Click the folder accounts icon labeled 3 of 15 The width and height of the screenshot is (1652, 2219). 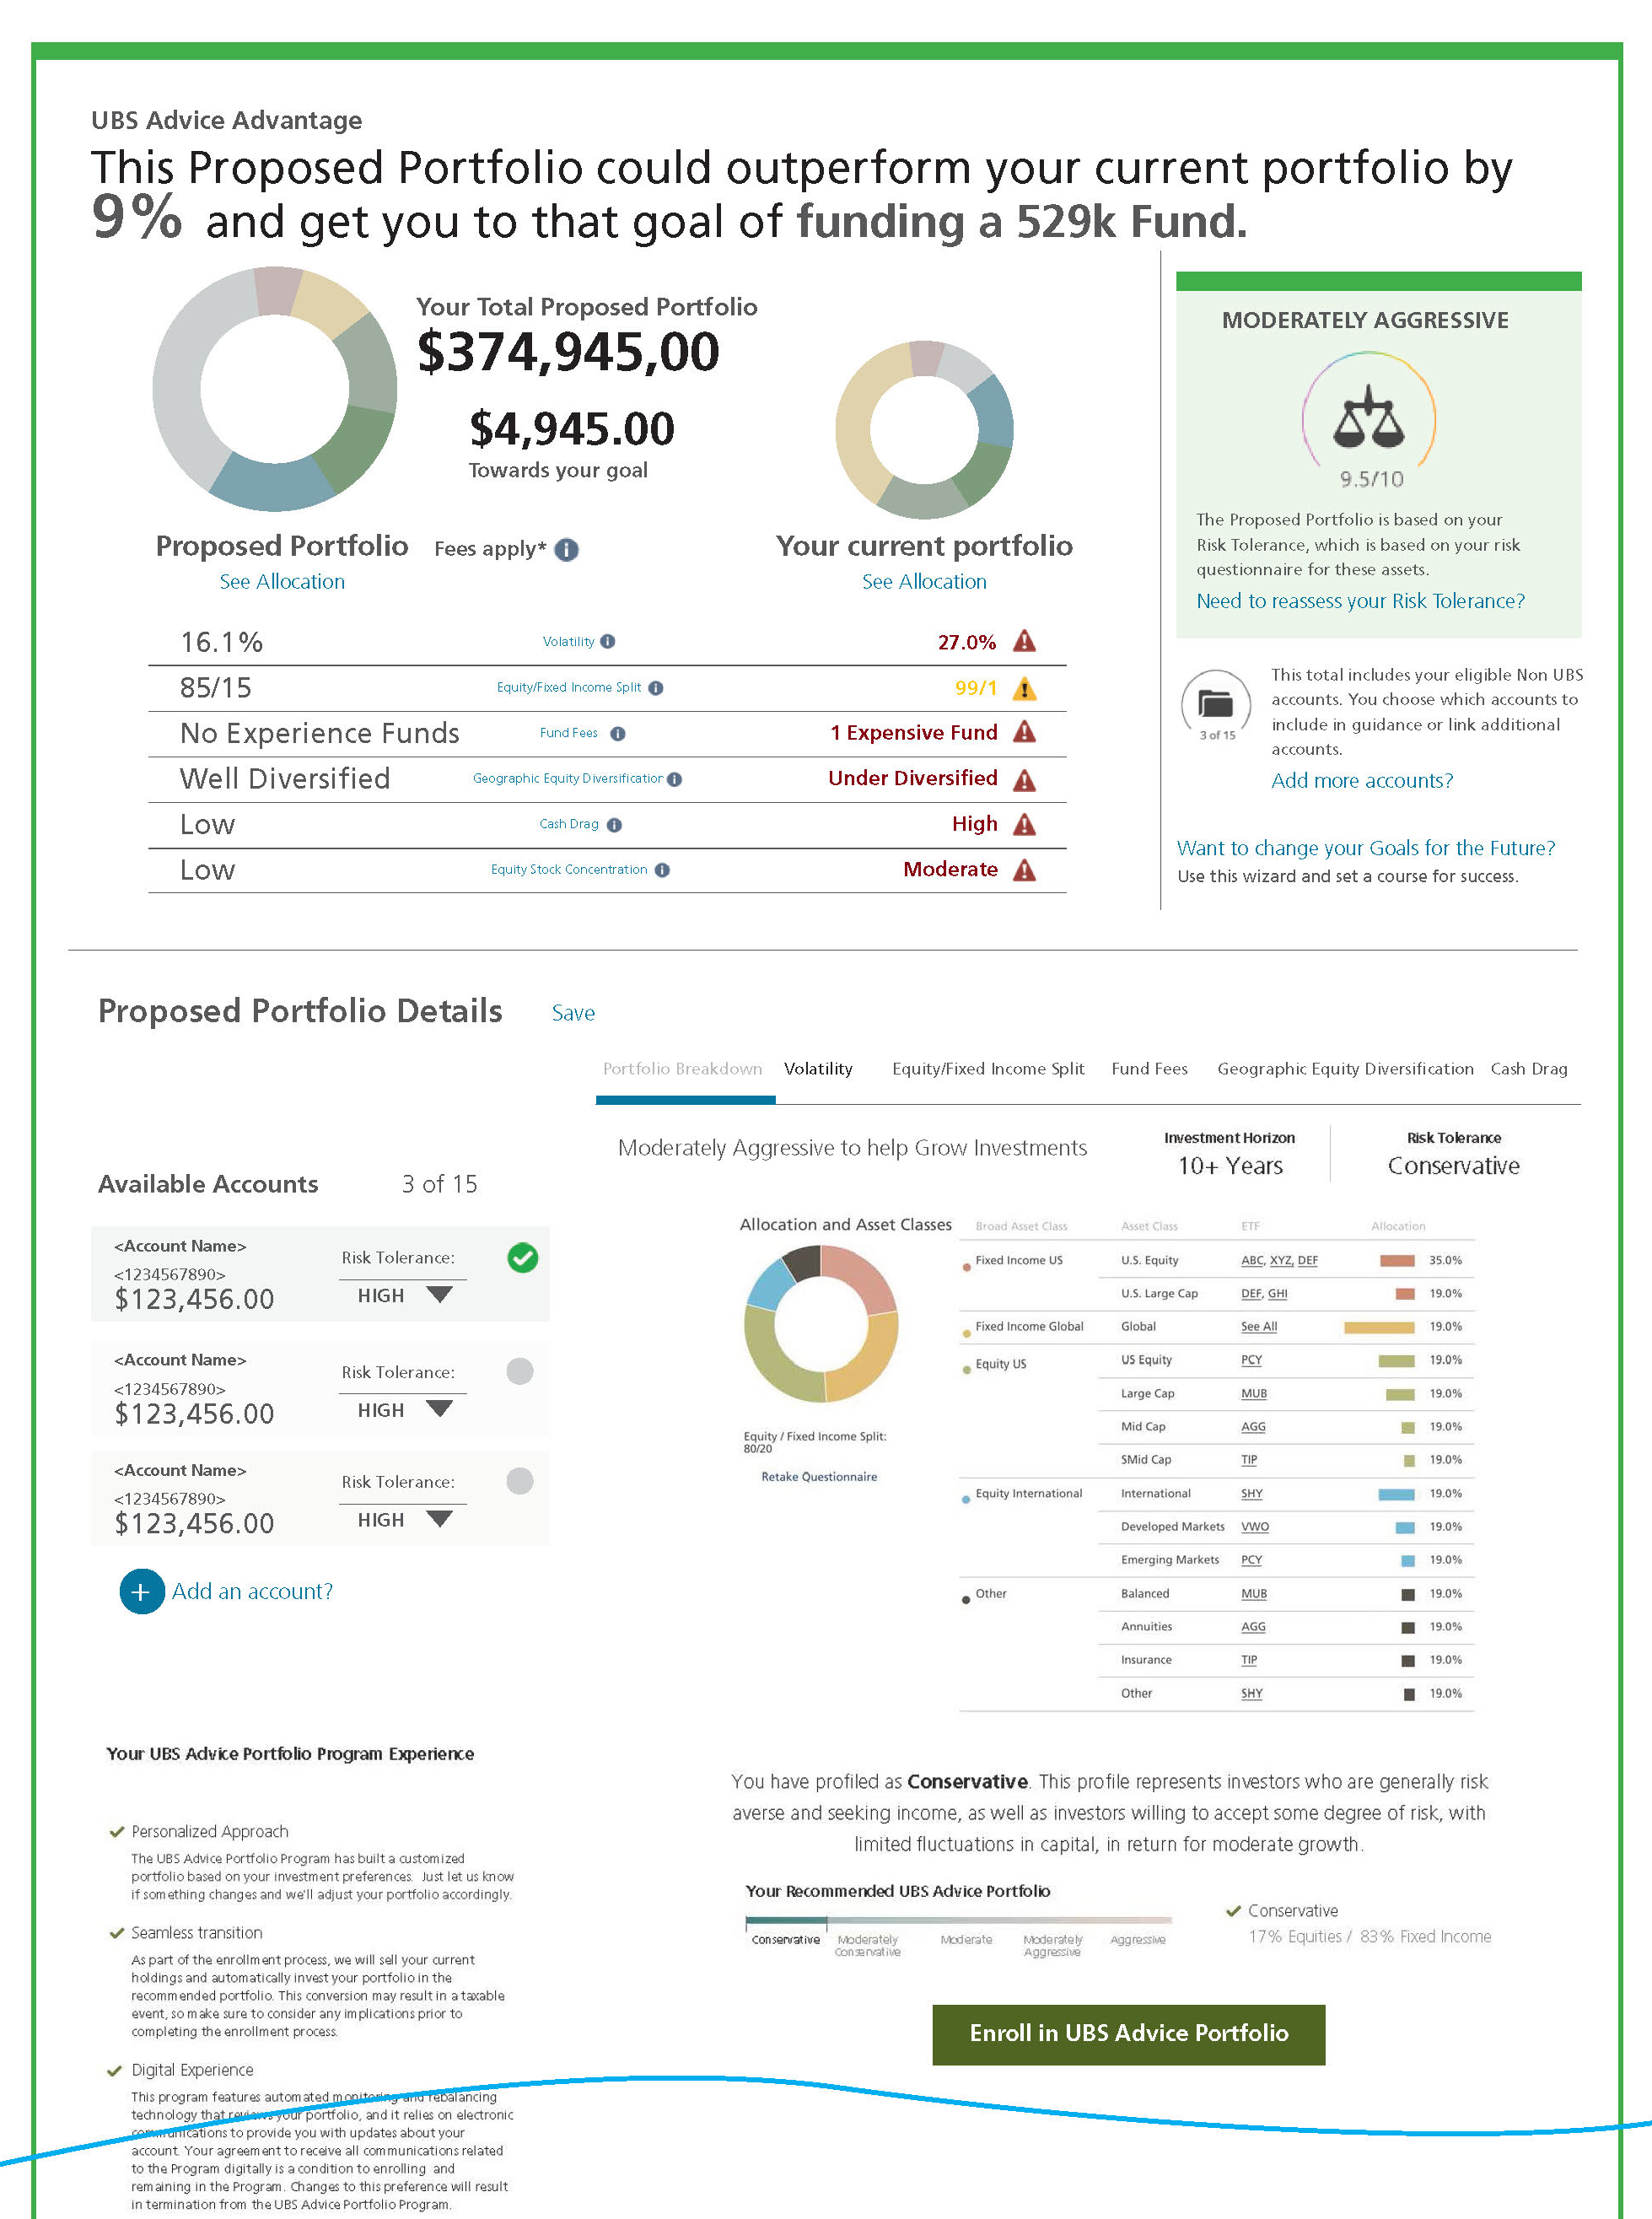(1216, 704)
